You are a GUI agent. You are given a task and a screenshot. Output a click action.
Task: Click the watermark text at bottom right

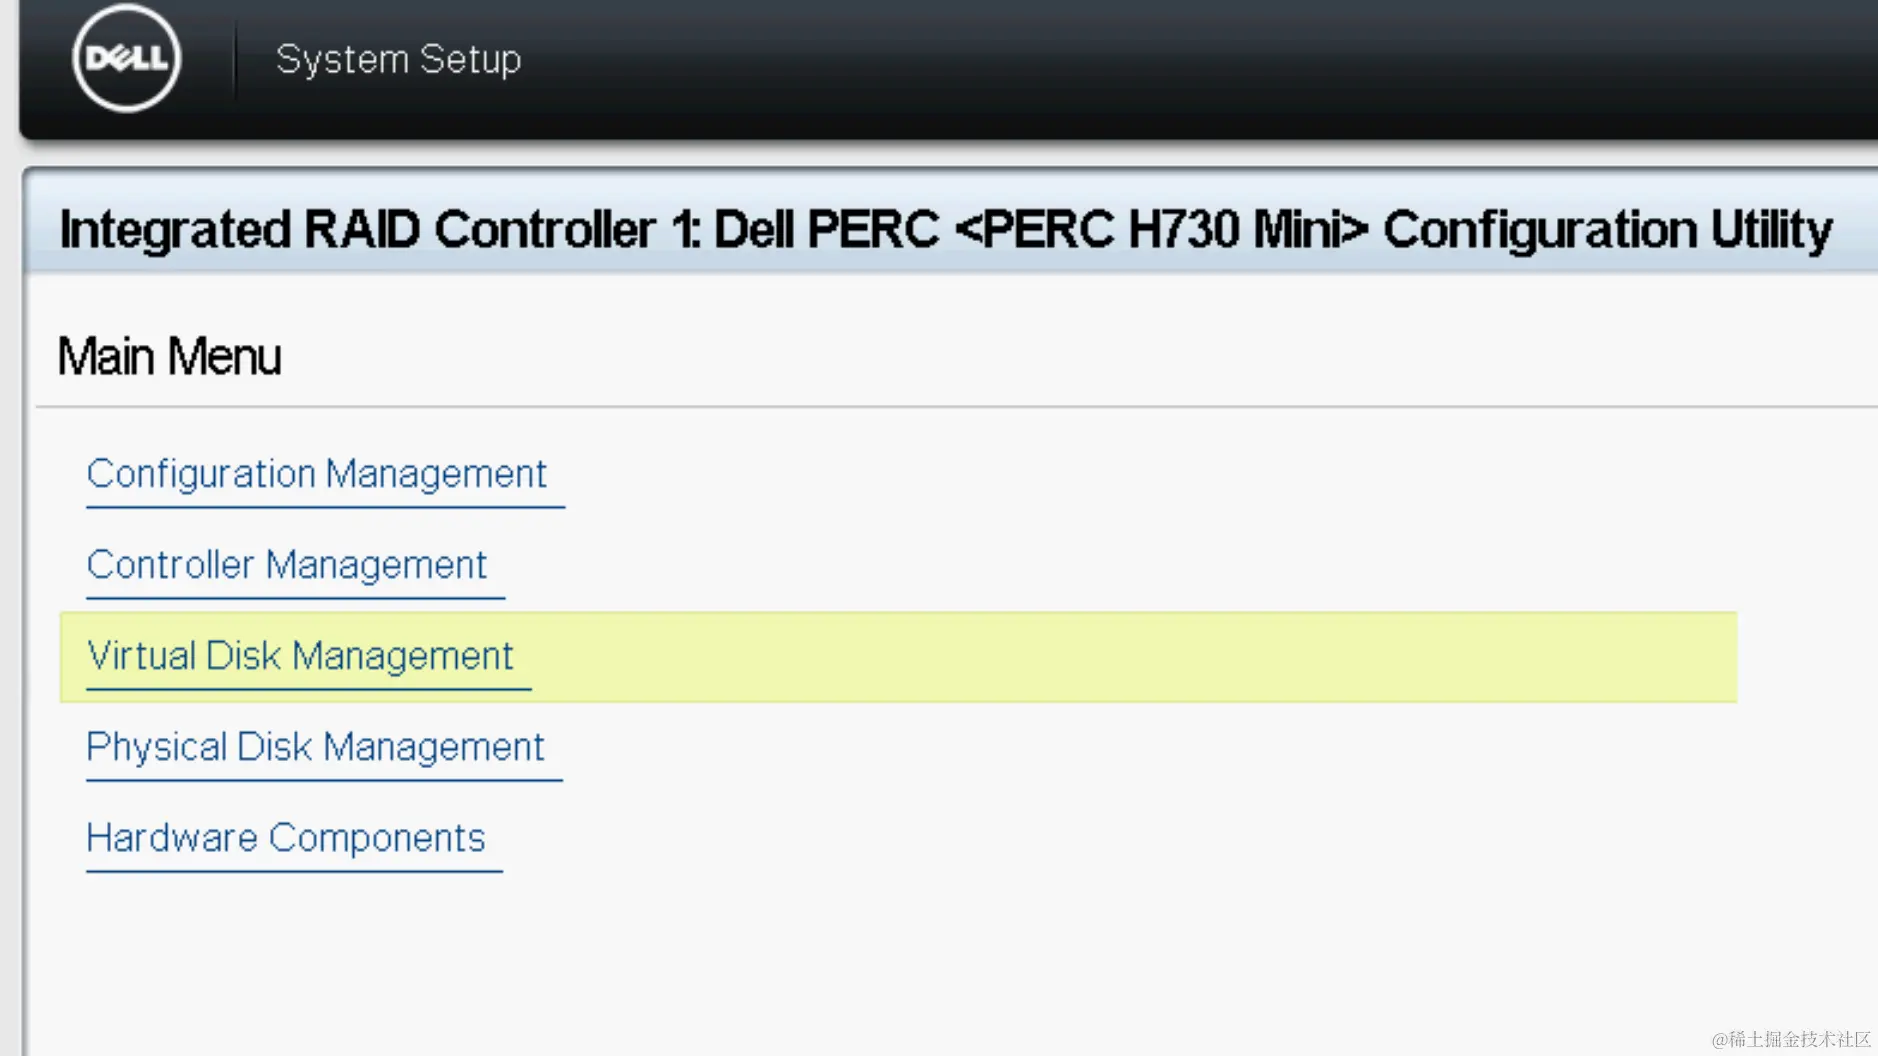pos(1790,1039)
